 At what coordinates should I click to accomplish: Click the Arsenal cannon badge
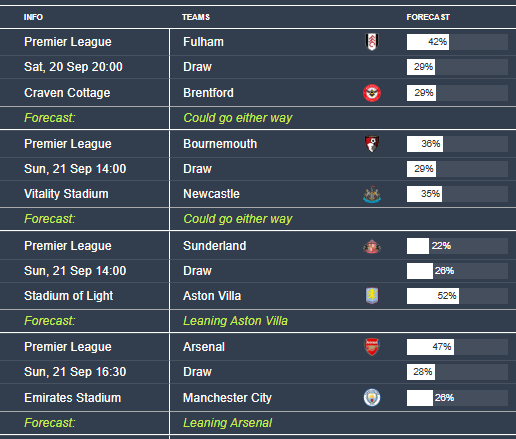click(372, 347)
